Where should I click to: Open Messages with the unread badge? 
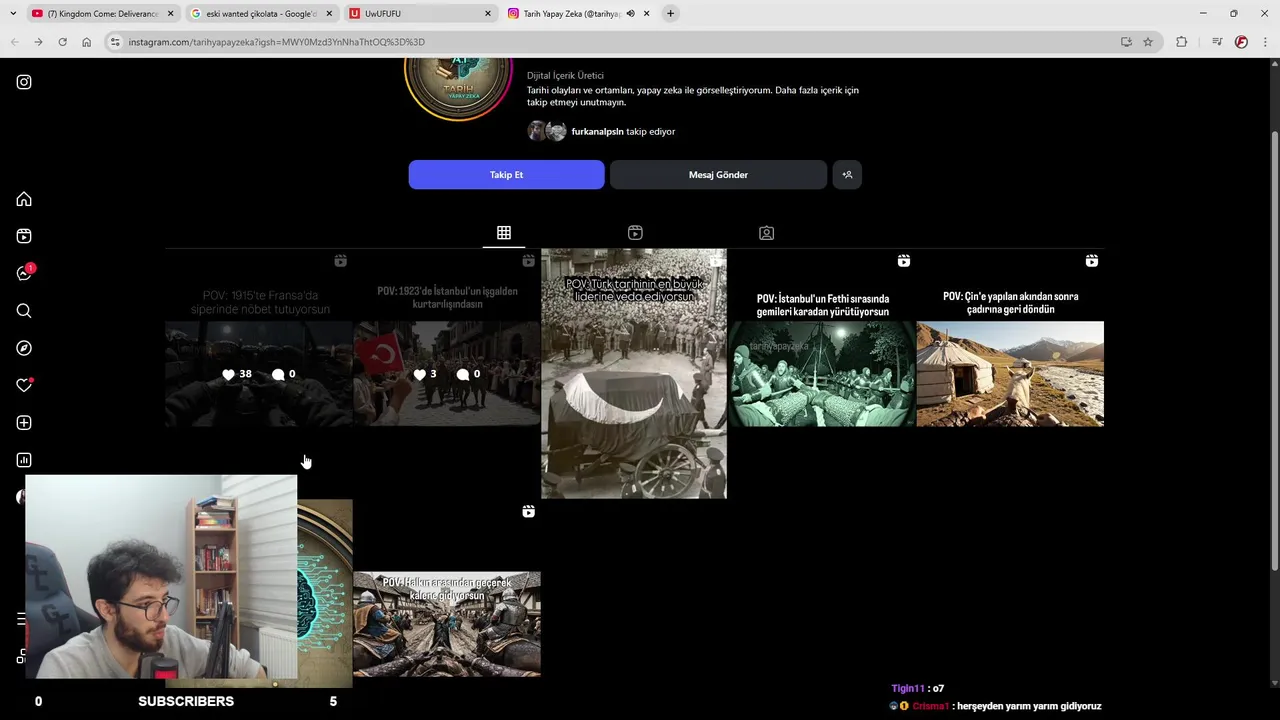(24, 273)
